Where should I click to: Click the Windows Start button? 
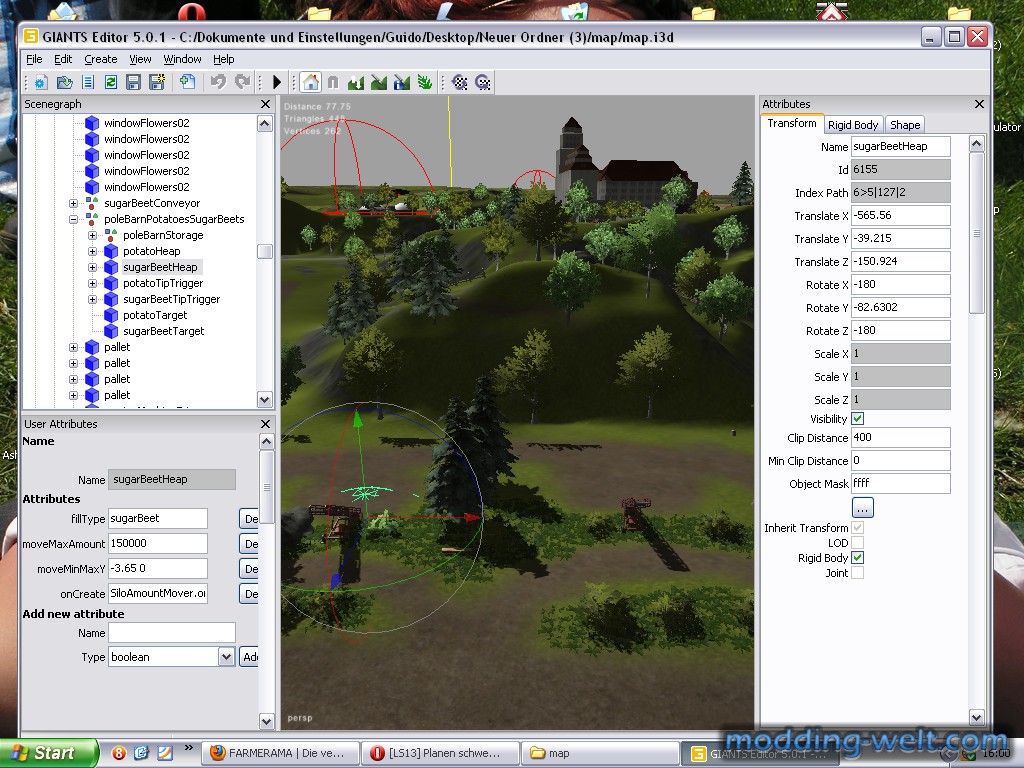48,753
